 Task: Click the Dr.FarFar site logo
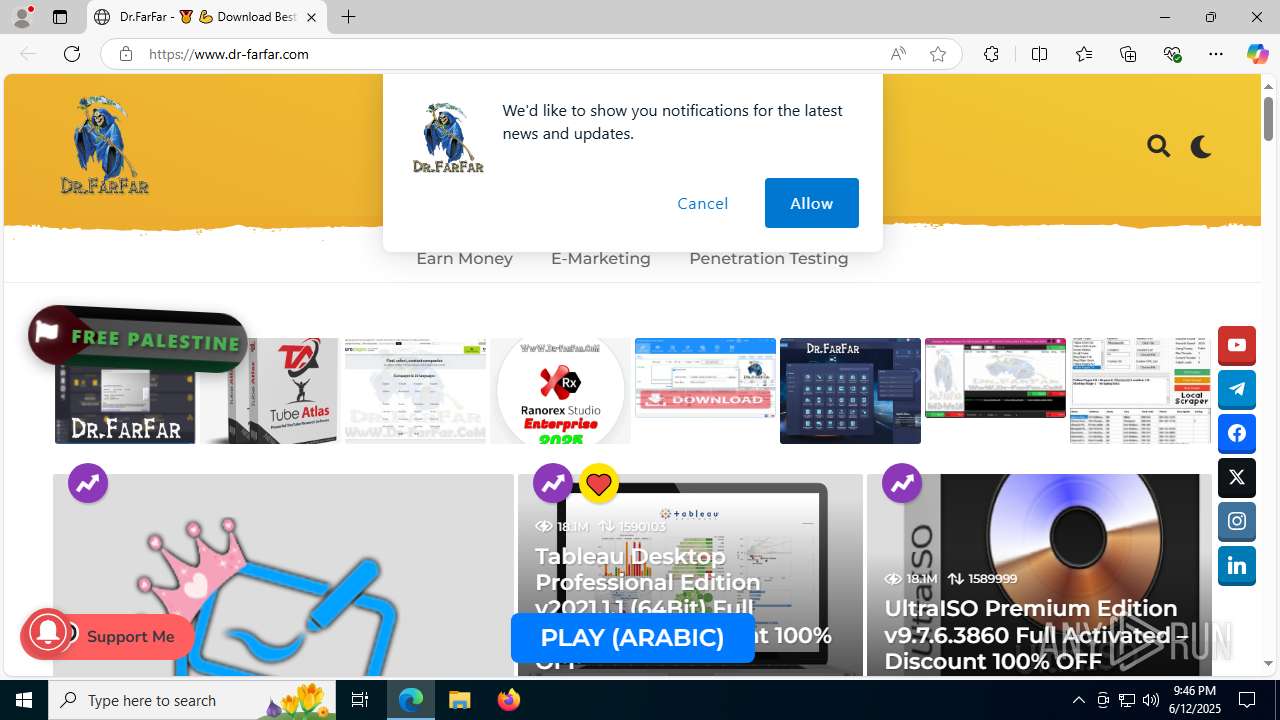pos(104,145)
